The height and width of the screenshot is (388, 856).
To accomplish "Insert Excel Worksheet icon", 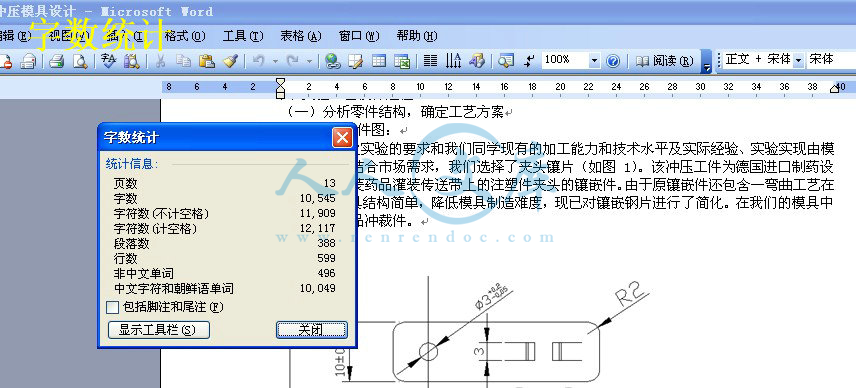I will (x=402, y=61).
